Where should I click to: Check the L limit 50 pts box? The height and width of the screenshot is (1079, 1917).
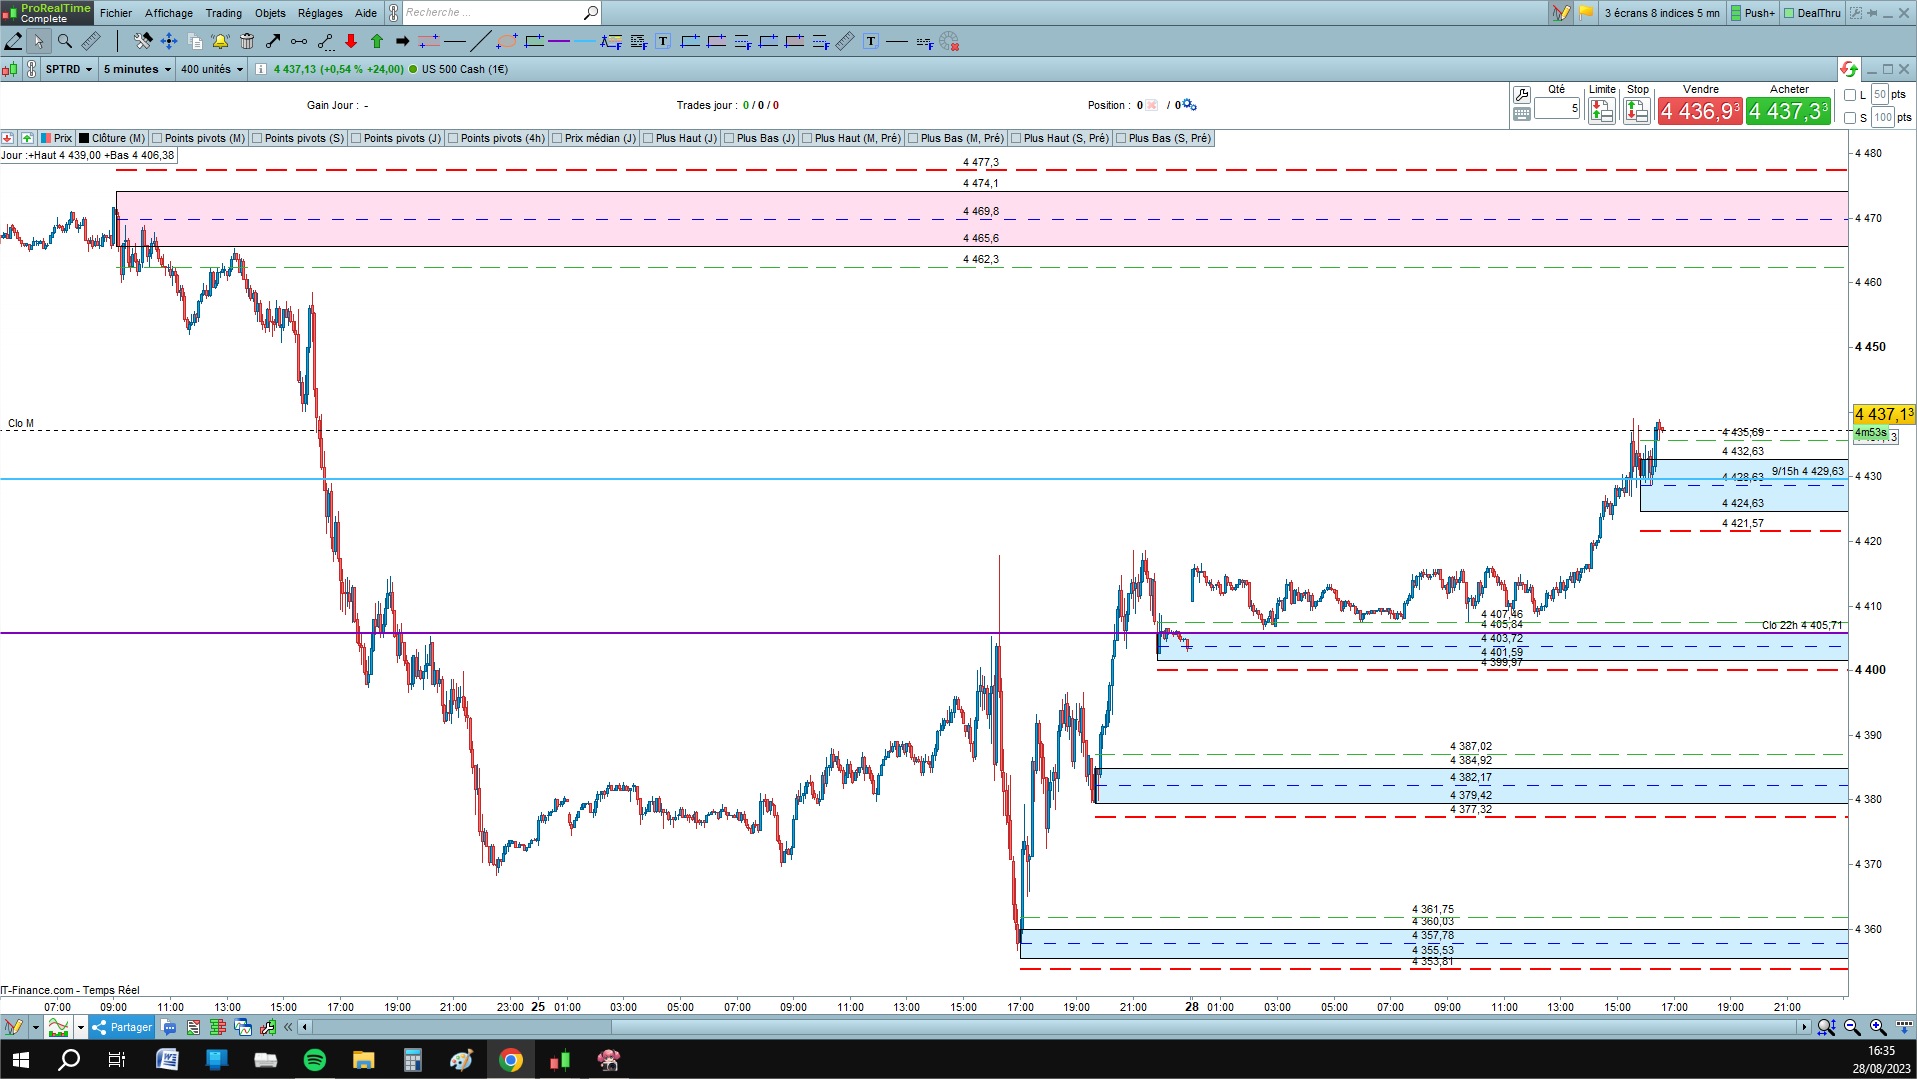tap(1850, 95)
